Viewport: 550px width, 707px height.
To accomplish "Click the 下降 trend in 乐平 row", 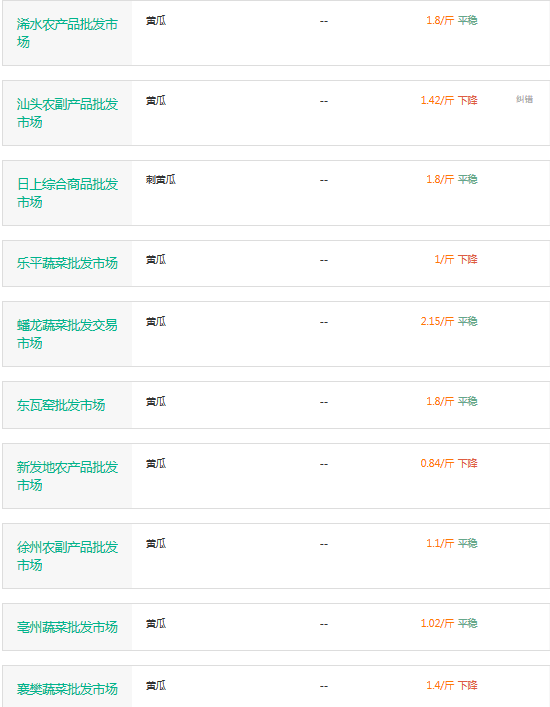I will coord(468,259).
